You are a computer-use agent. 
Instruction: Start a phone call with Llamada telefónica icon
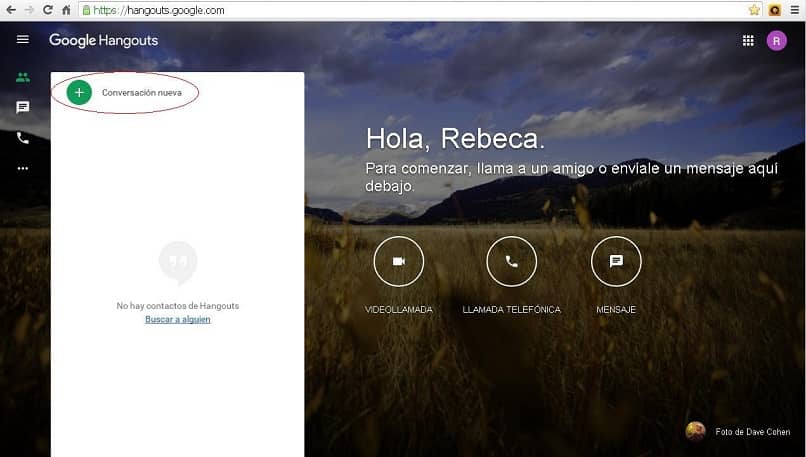click(511, 262)
